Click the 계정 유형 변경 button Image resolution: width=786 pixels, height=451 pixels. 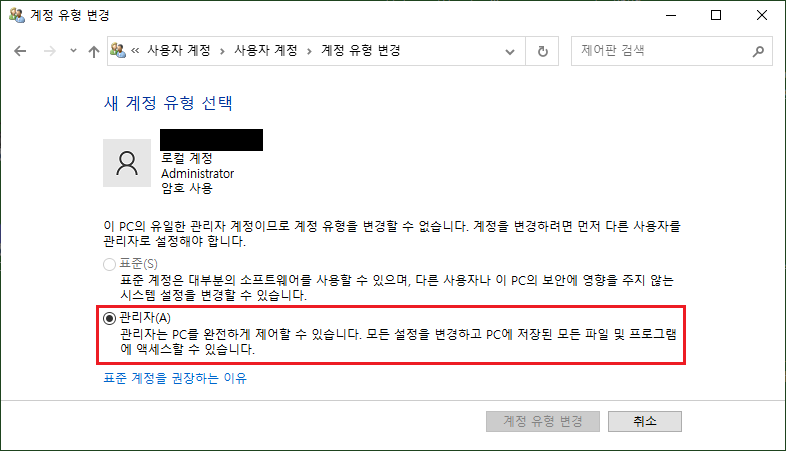(543, 421)
